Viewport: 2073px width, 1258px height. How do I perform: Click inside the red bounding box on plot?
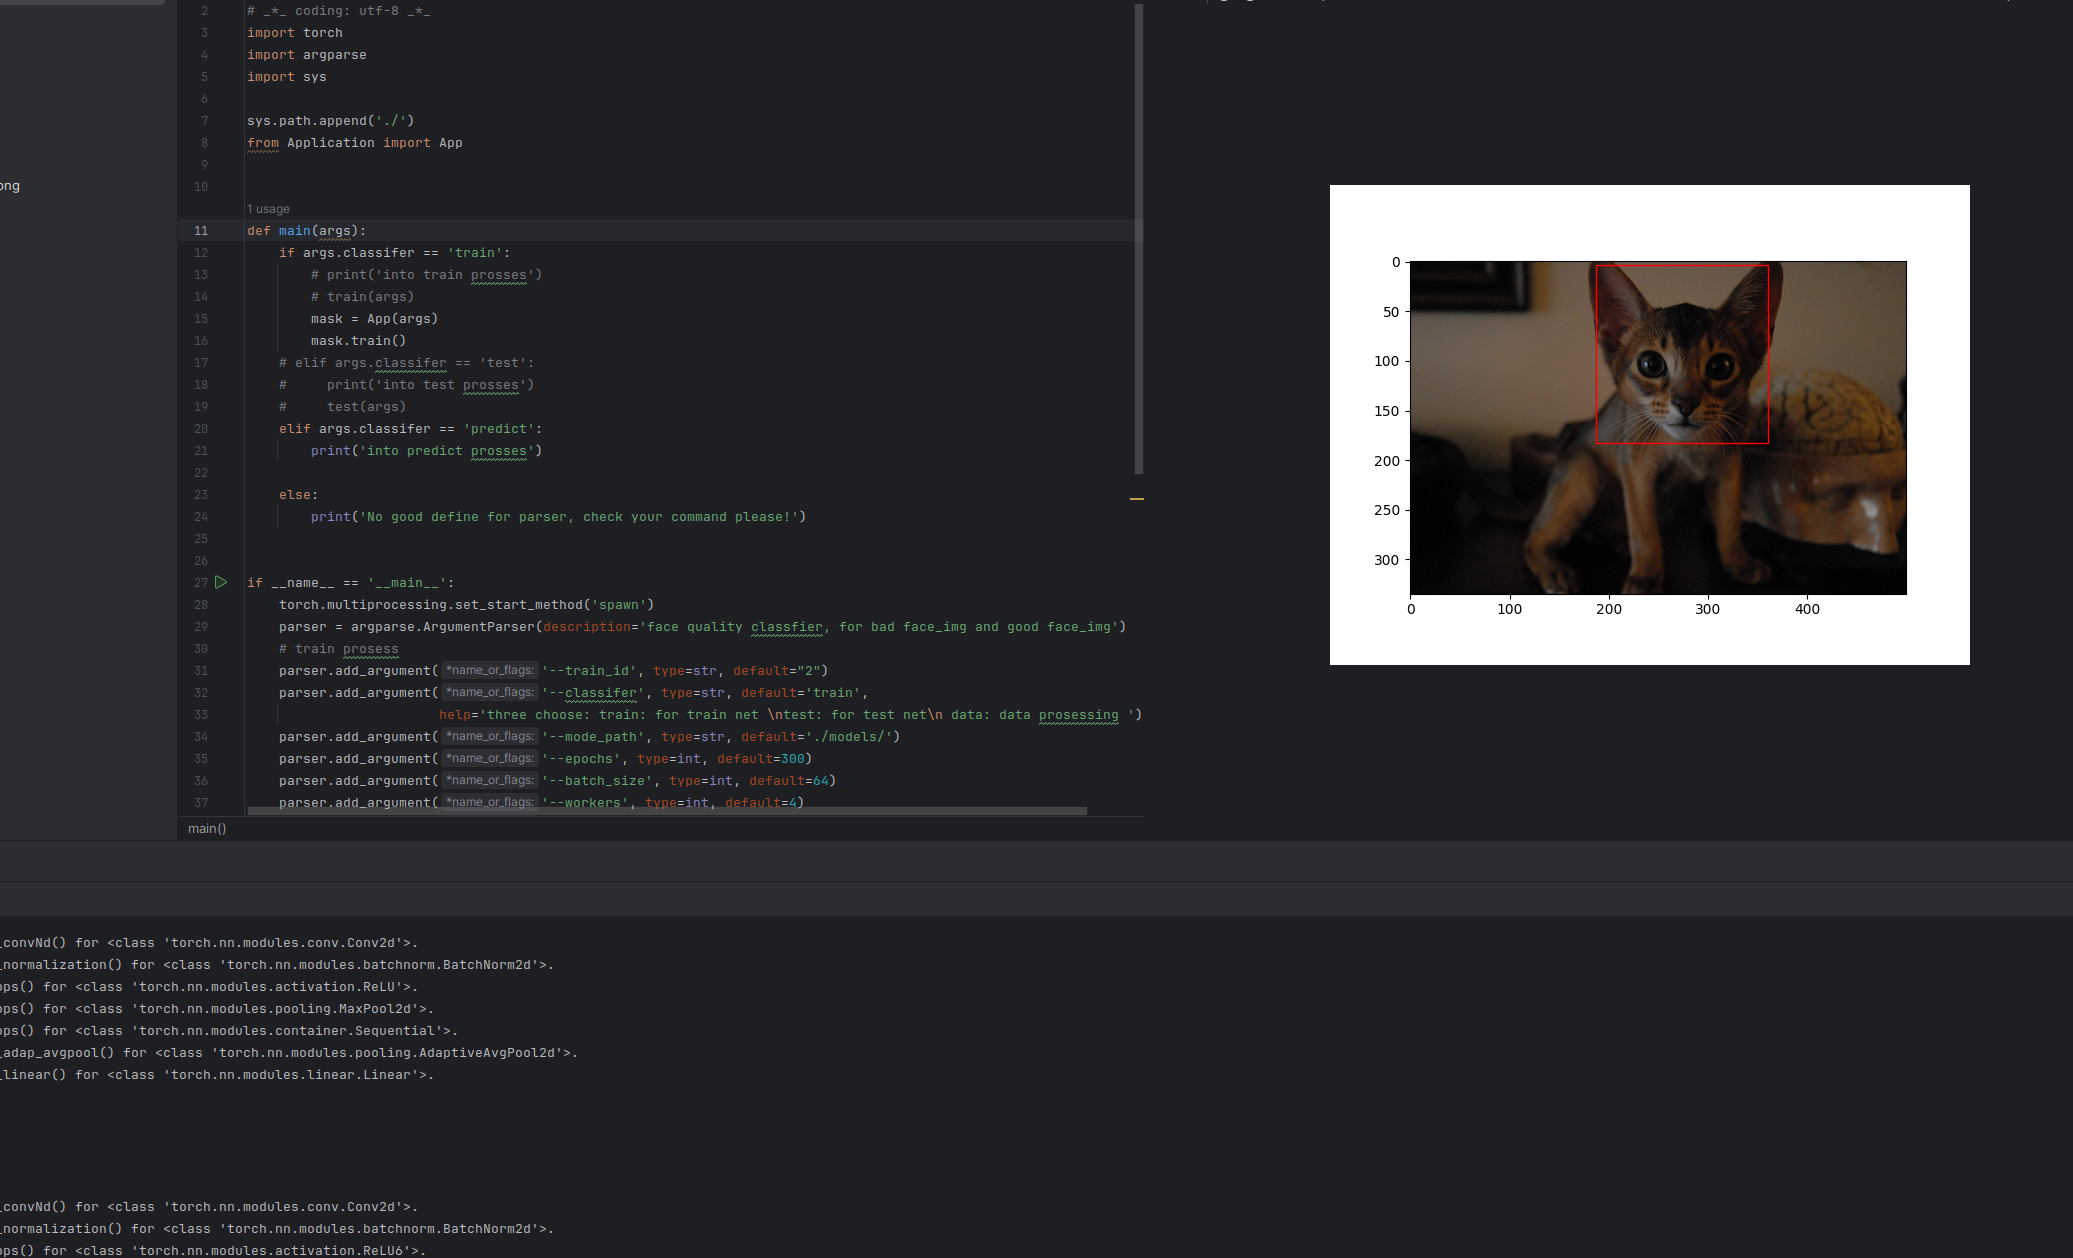[1682, 354]
